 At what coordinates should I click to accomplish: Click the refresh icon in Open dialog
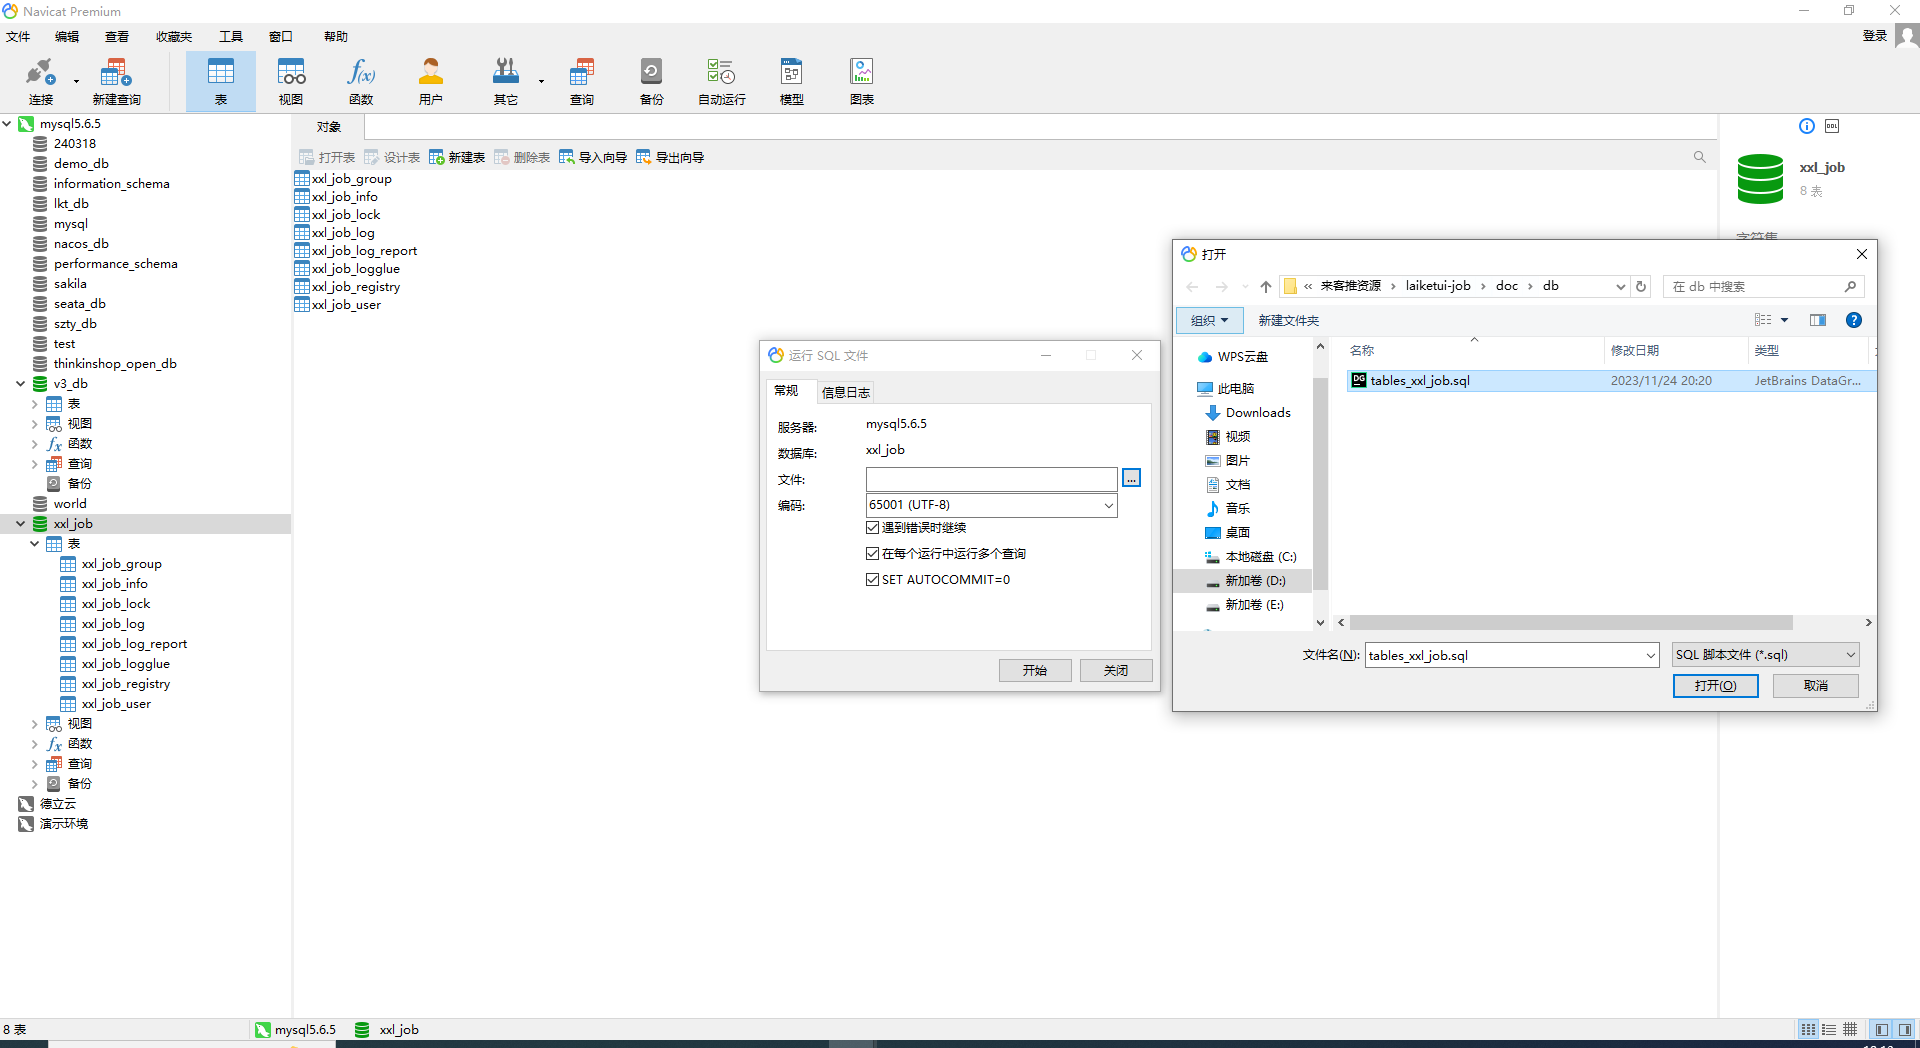(x=1641, y=286)
